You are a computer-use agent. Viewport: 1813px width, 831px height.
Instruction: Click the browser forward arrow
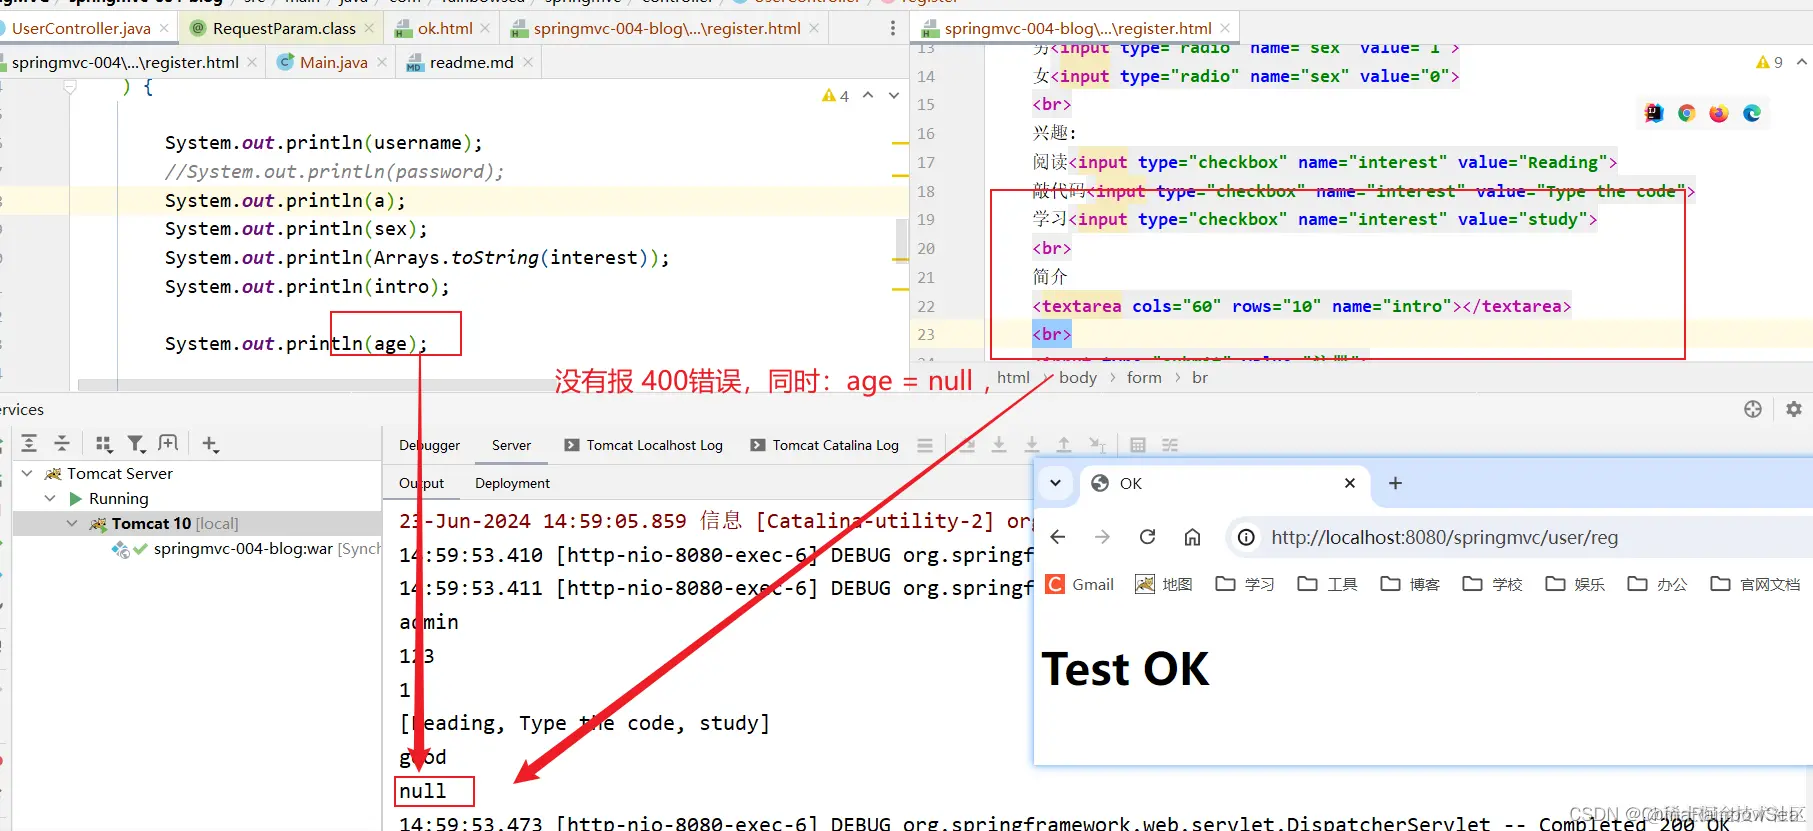point(1102,537)
